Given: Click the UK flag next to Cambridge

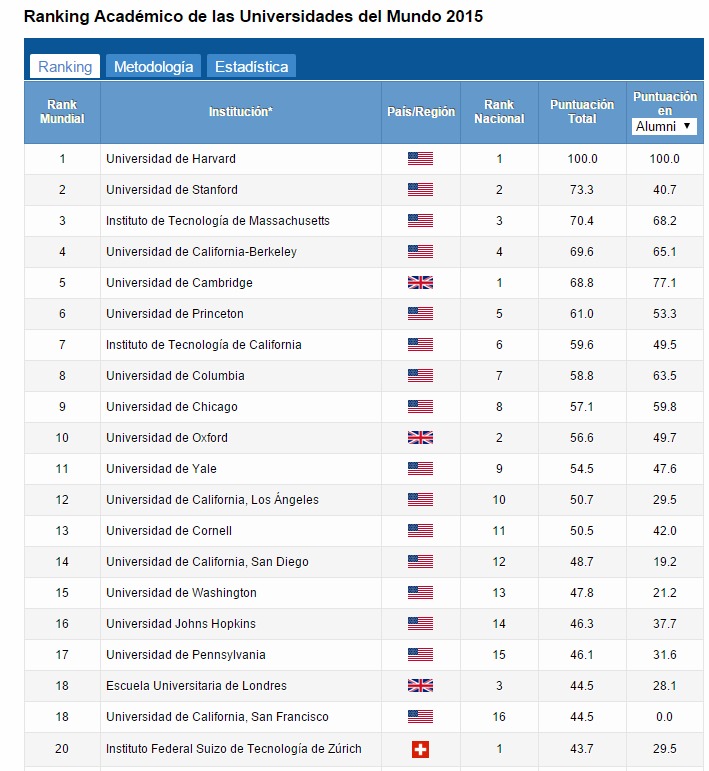Looking at the screenshot, I should click(x=420, y=282).
